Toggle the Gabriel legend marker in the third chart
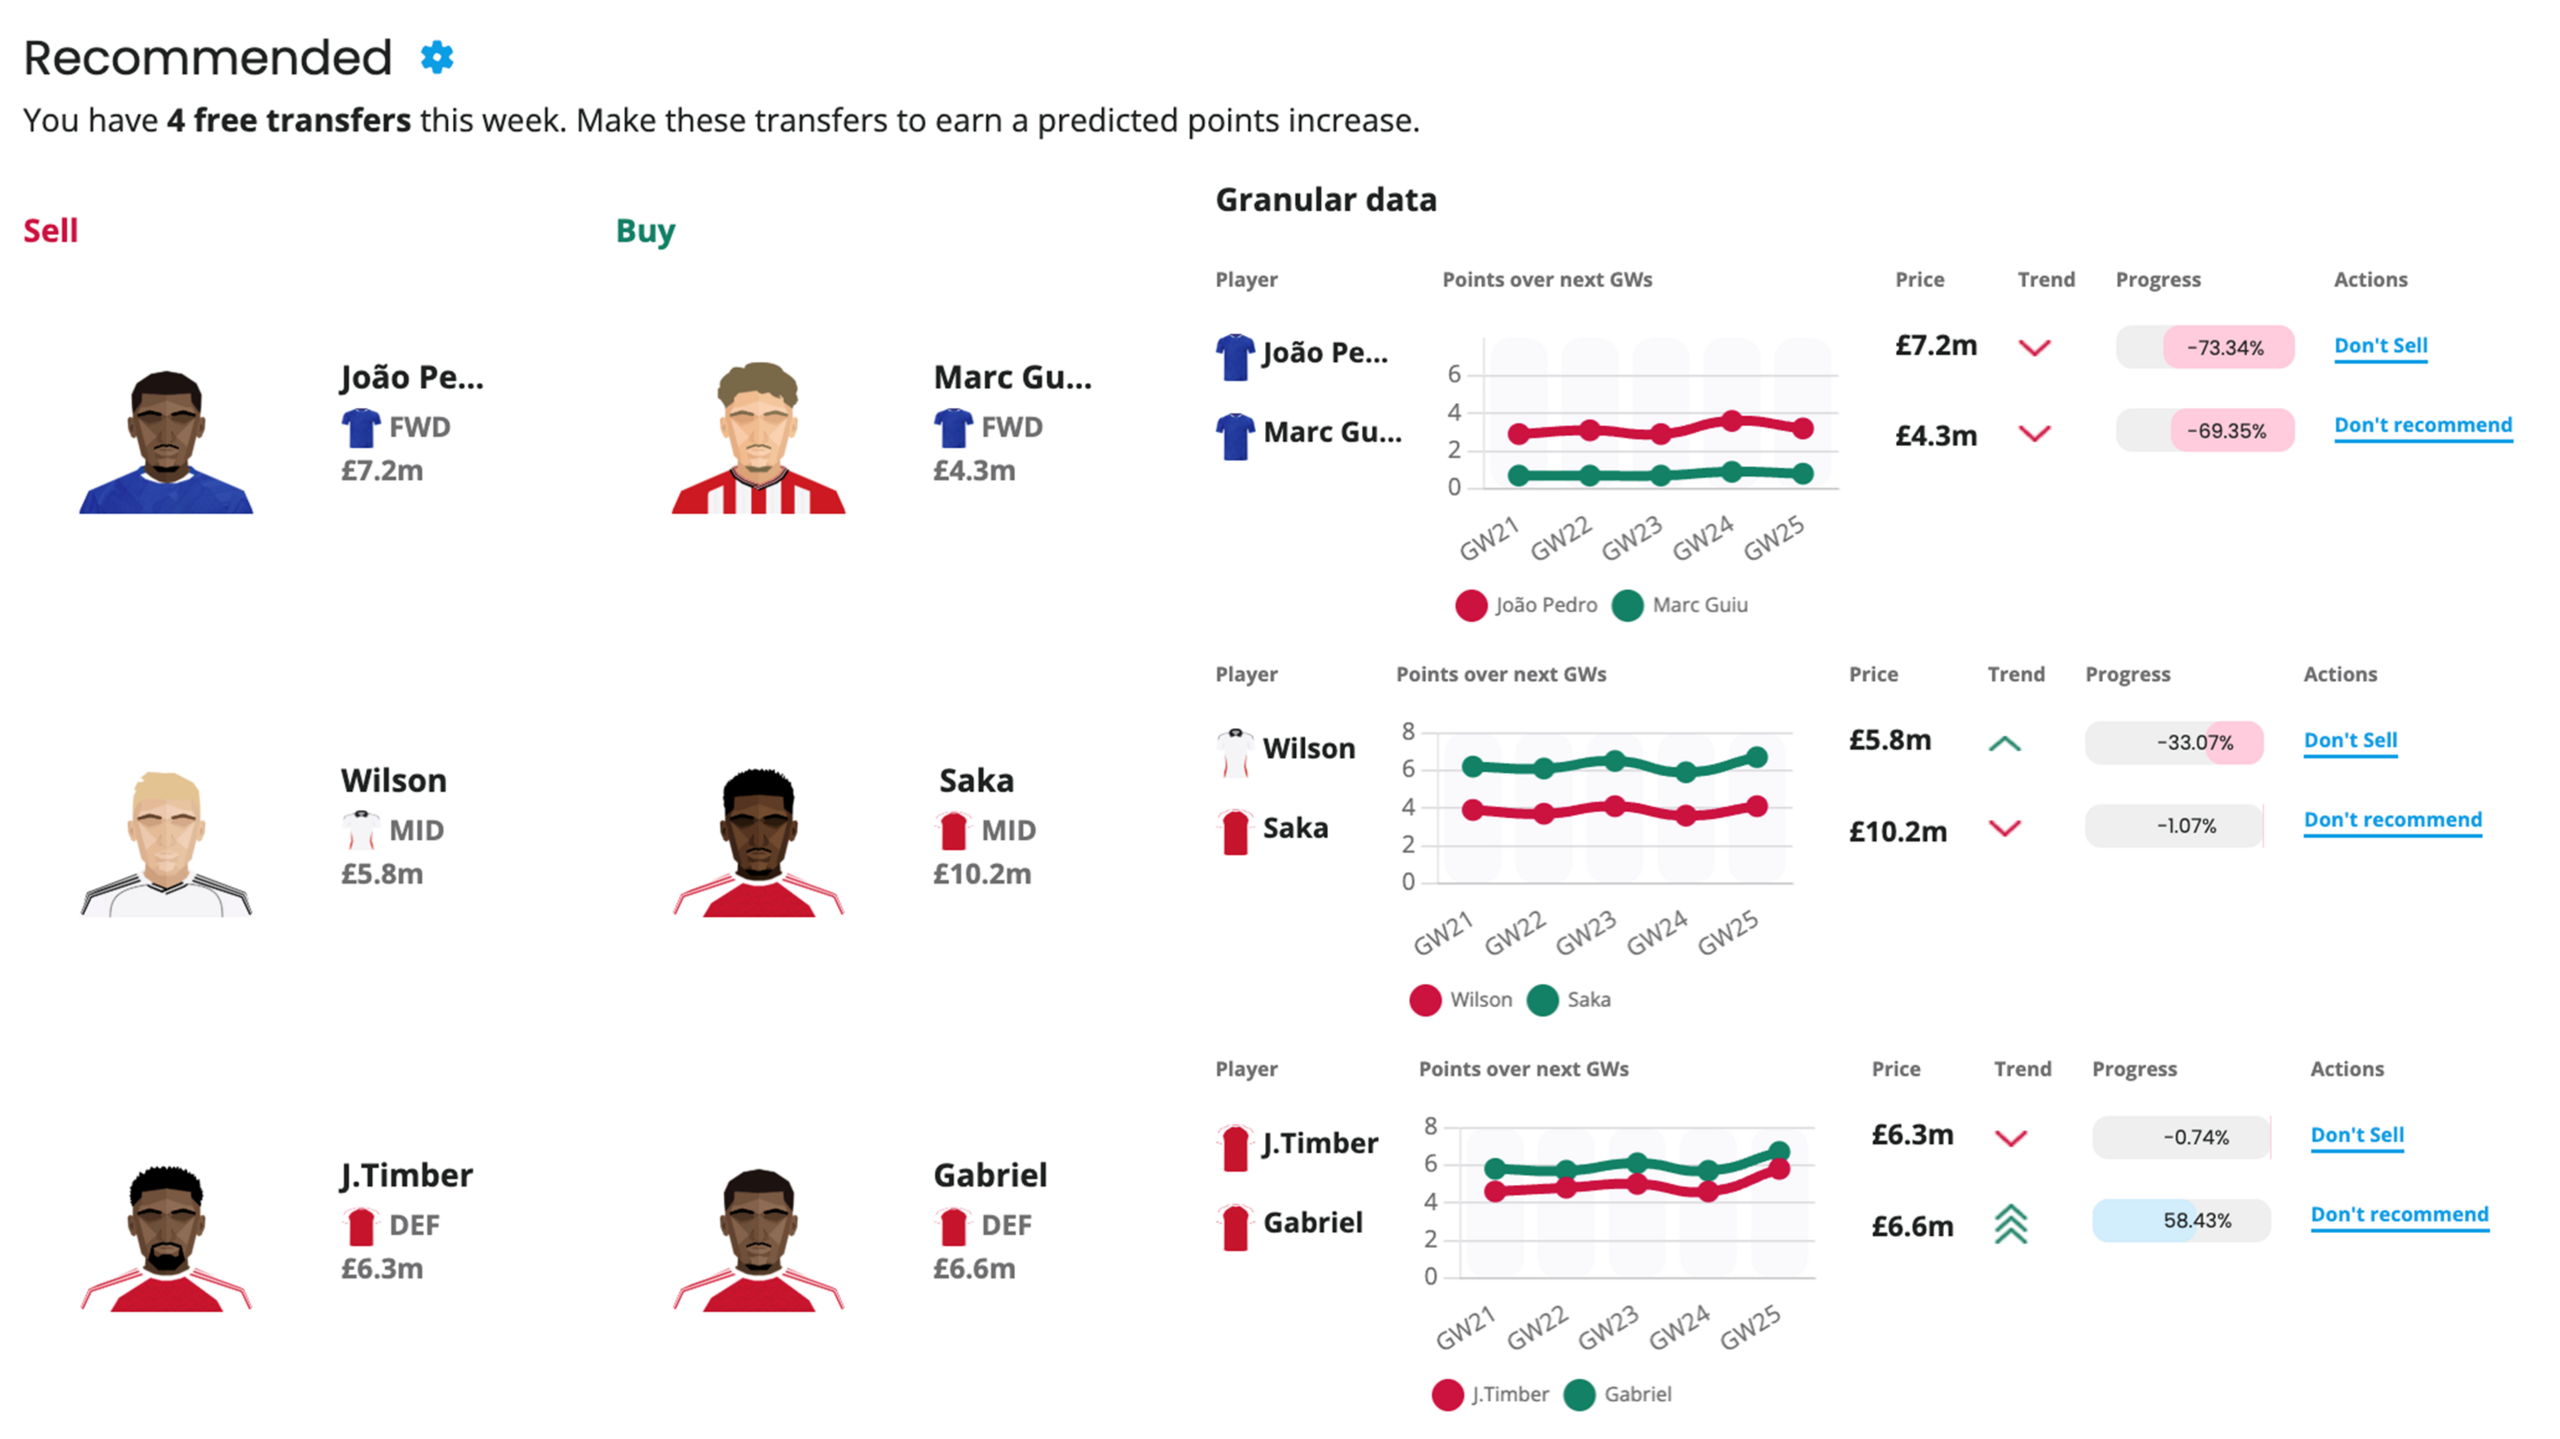 (1578, 1393)
